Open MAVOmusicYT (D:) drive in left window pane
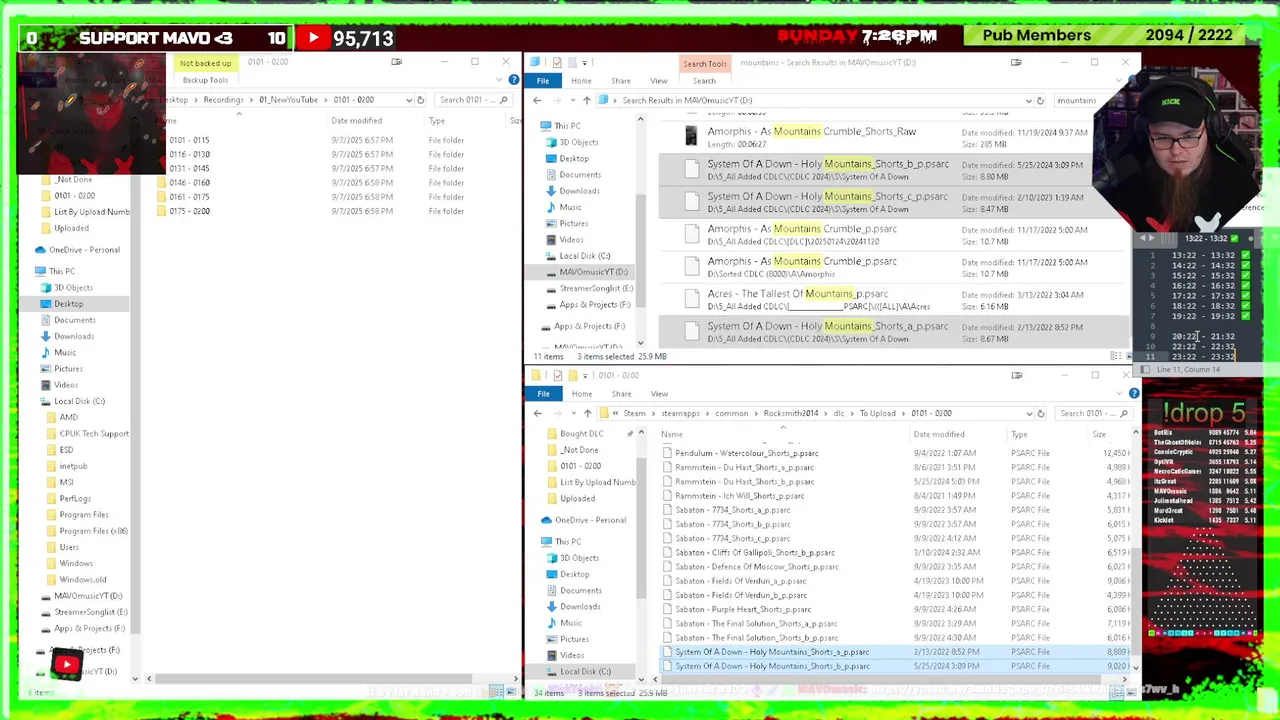 pos(88,596)
